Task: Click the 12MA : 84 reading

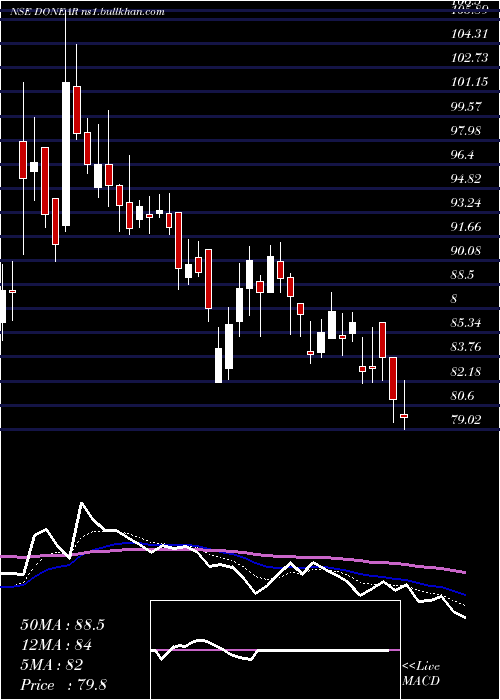Action: pos(56,645)
